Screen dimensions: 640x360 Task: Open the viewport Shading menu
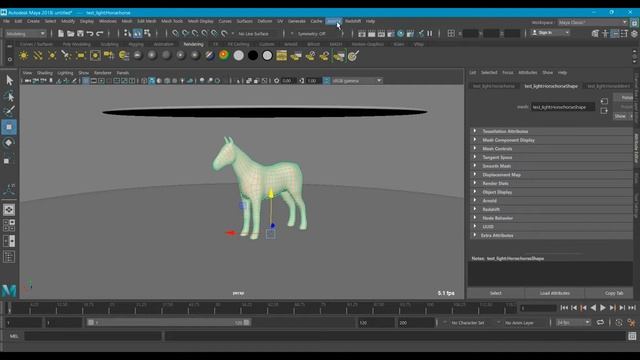pyautogui.click(x=45, y=73)
